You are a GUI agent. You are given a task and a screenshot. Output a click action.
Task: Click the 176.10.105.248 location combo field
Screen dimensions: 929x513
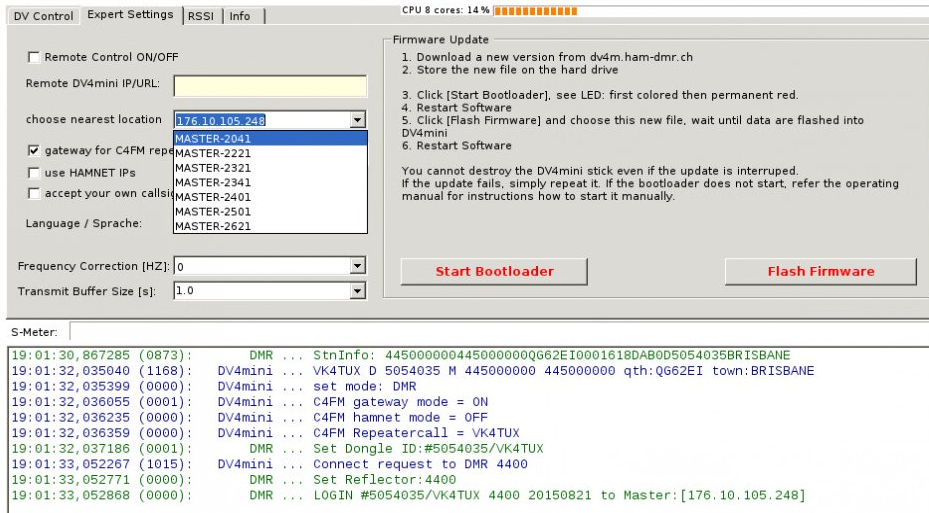[x=262, y=120]
